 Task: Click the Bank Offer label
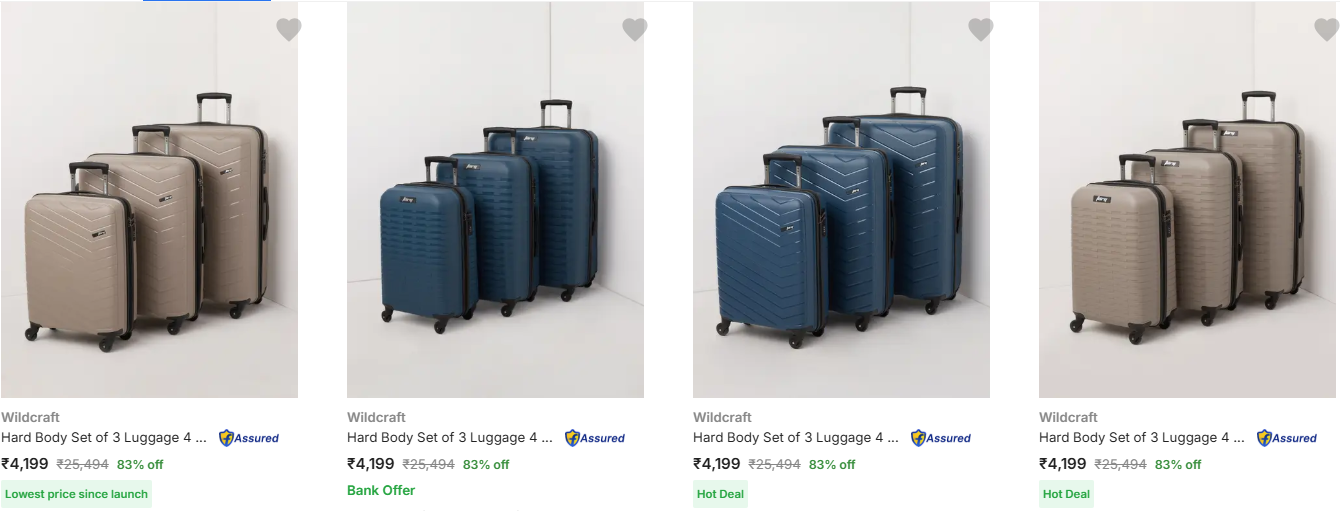[381, 490]
